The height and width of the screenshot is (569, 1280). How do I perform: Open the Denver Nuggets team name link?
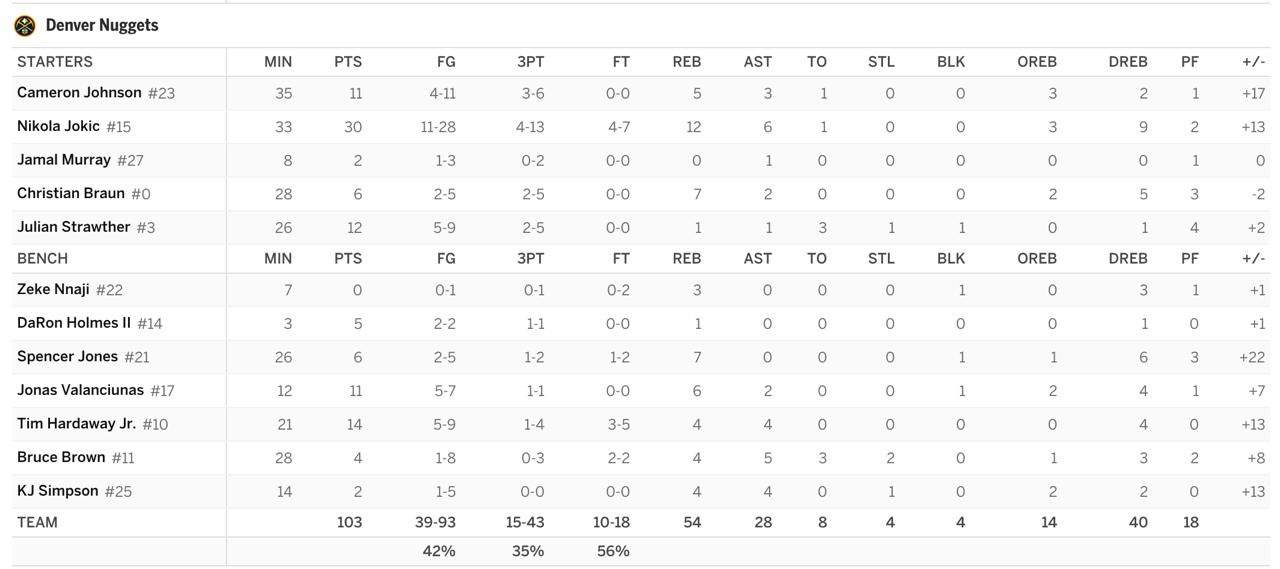click(x=102, y=26)
